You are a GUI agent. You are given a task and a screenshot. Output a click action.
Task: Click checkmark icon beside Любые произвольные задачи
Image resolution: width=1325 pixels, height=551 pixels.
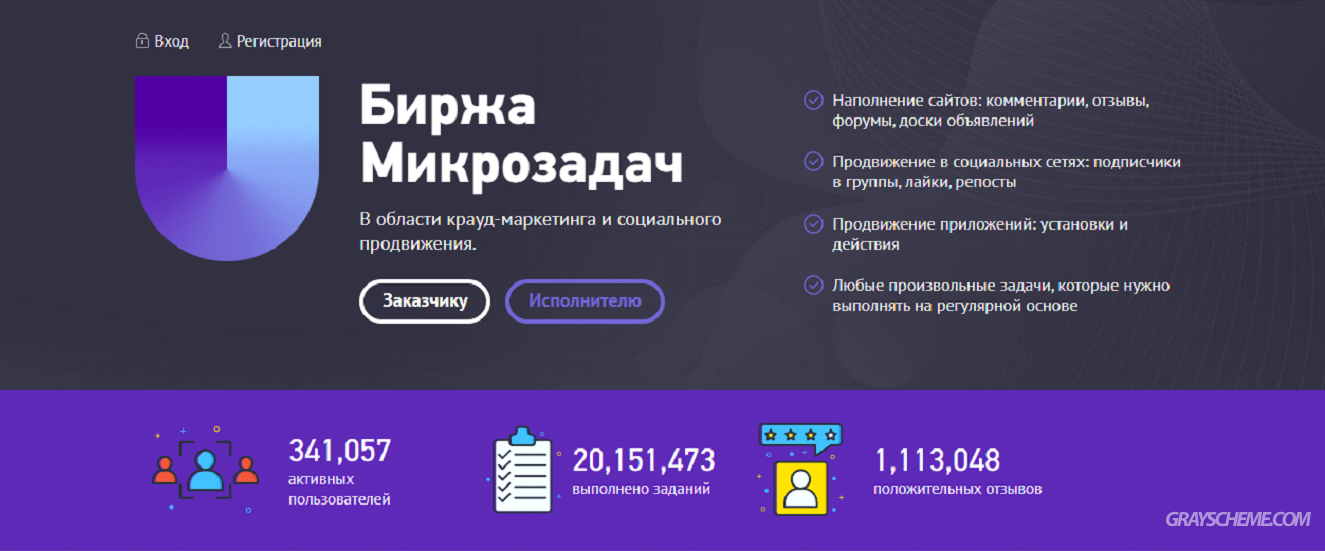(814, 286)
